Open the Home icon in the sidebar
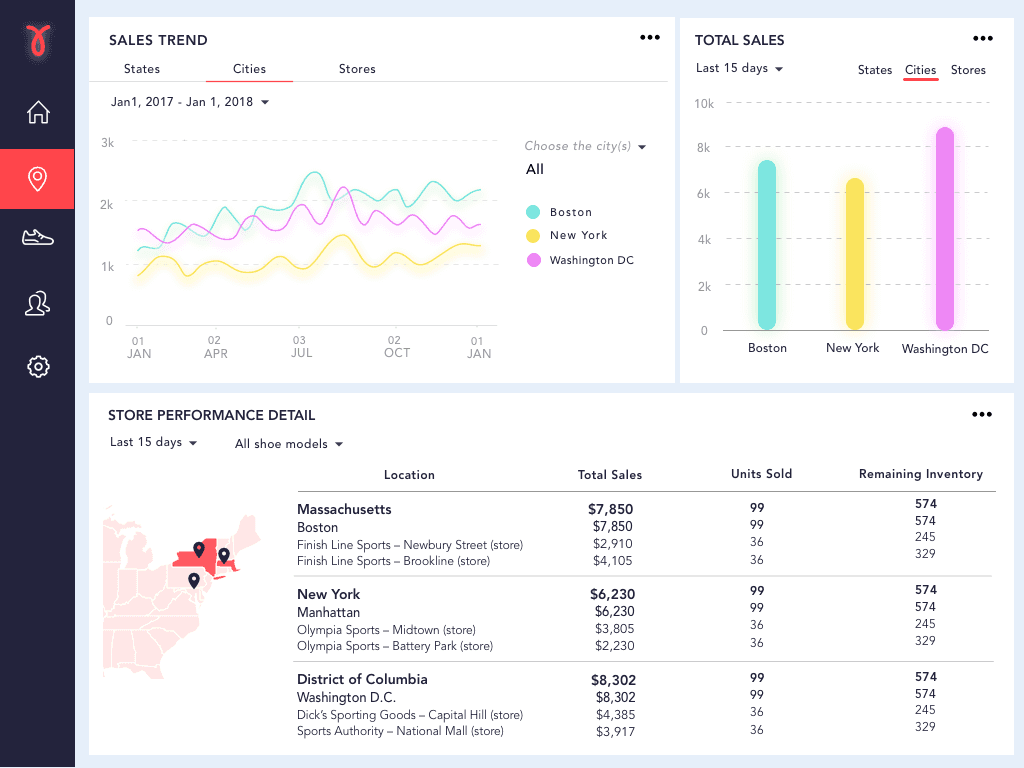Screen dimensions: 1024x768 tap(37, 113)
